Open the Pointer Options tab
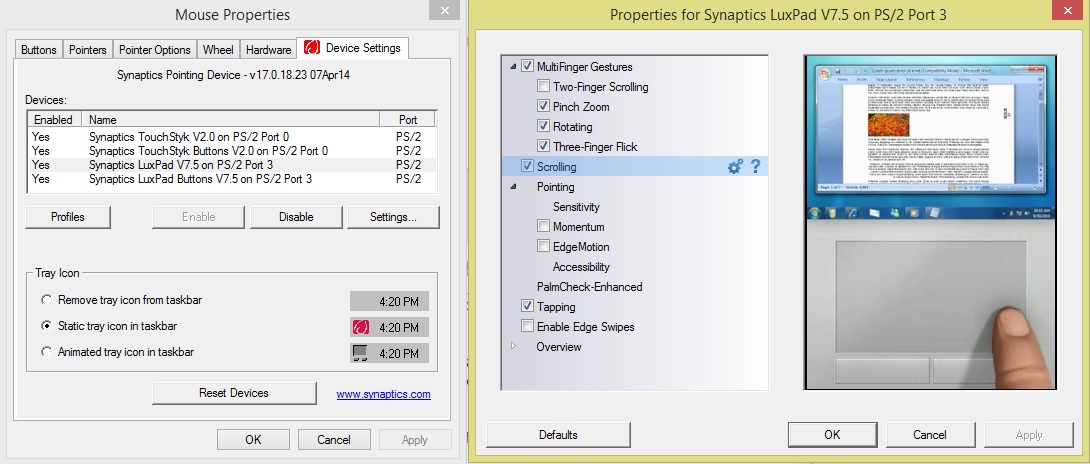The width and height of the screenshot is (1090, 464). (x=154, y=49)
